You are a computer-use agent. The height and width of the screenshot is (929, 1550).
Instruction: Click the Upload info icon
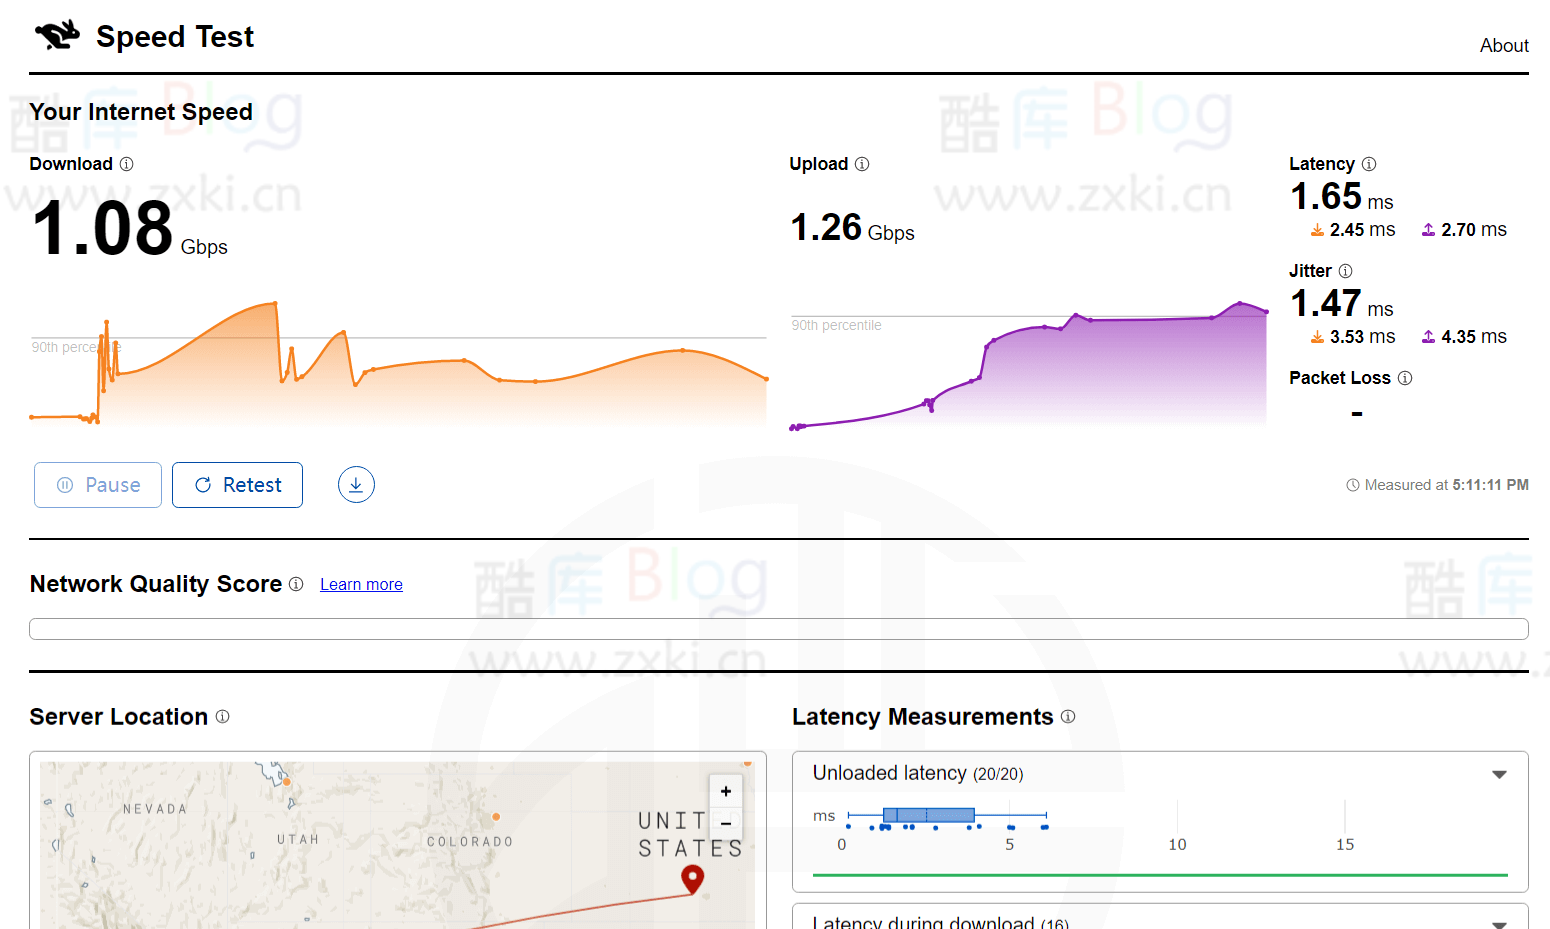[x=864, y=164]
